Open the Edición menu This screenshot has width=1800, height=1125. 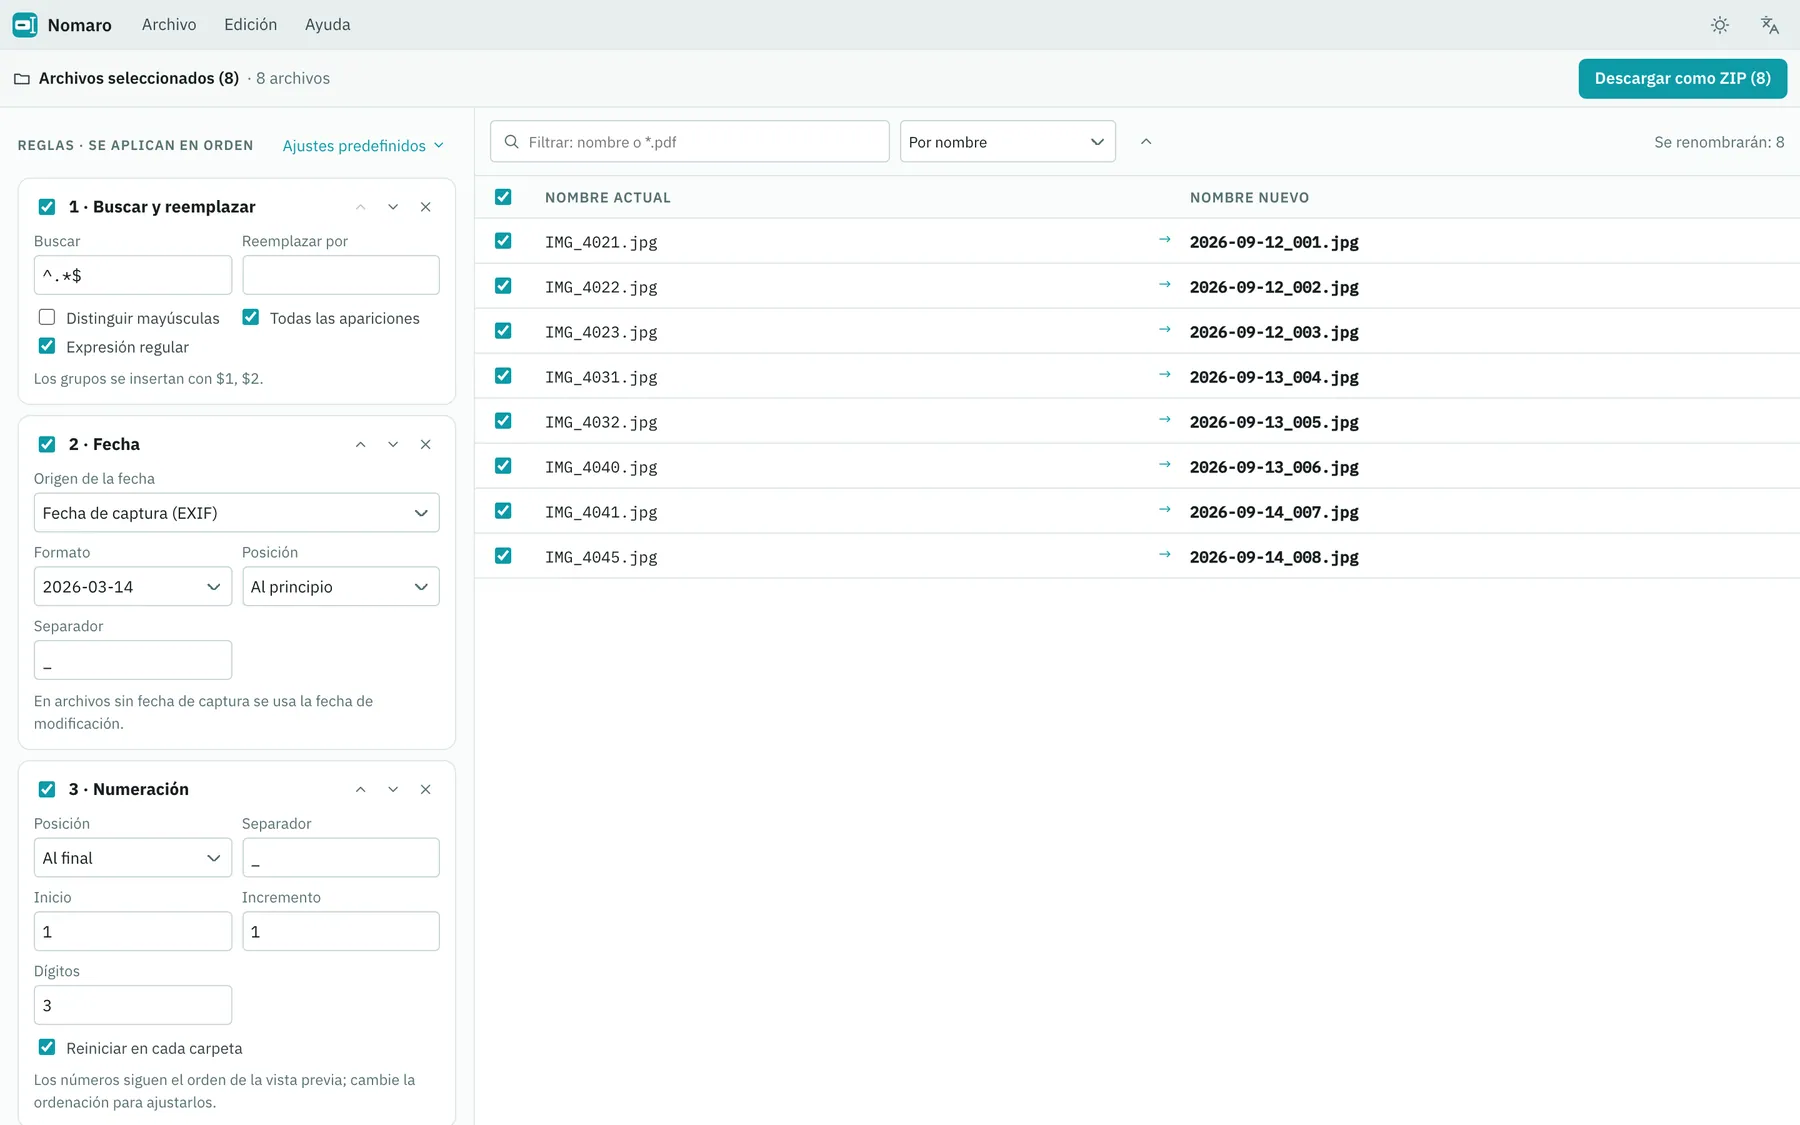(251, 25)
